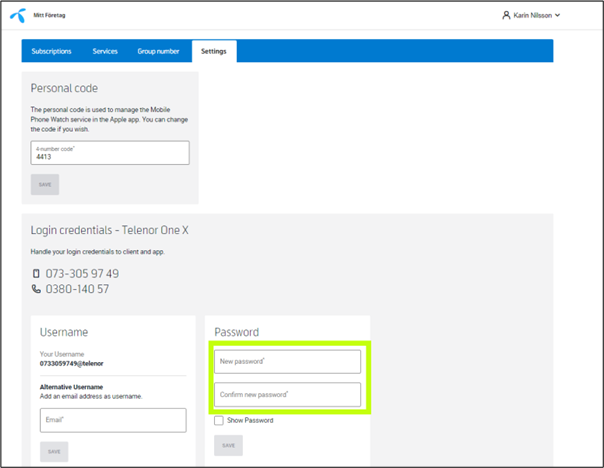Toggle the Show Password checkbox

pyautogui.click(x=219, y=420)
